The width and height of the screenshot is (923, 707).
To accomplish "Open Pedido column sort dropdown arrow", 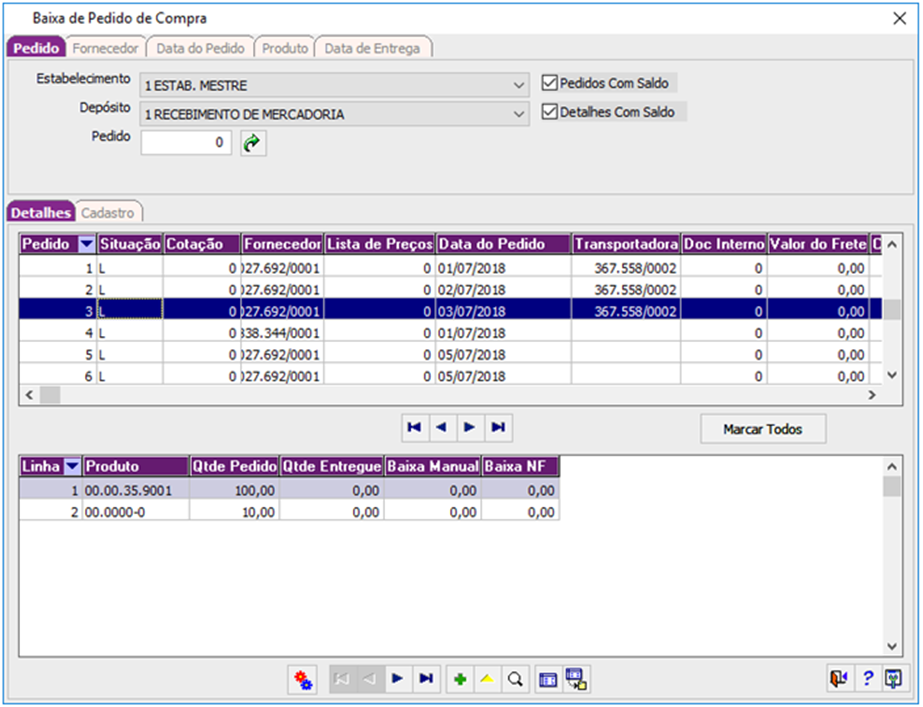I will click(x=87, y=244).
